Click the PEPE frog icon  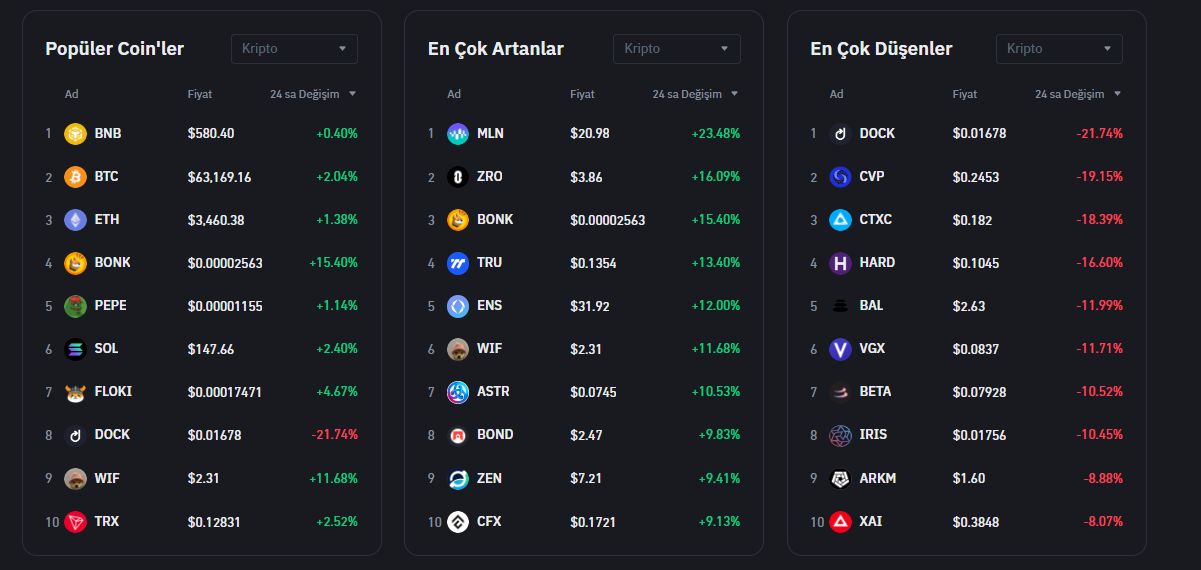pyautogui.click(x=75, y=306)
